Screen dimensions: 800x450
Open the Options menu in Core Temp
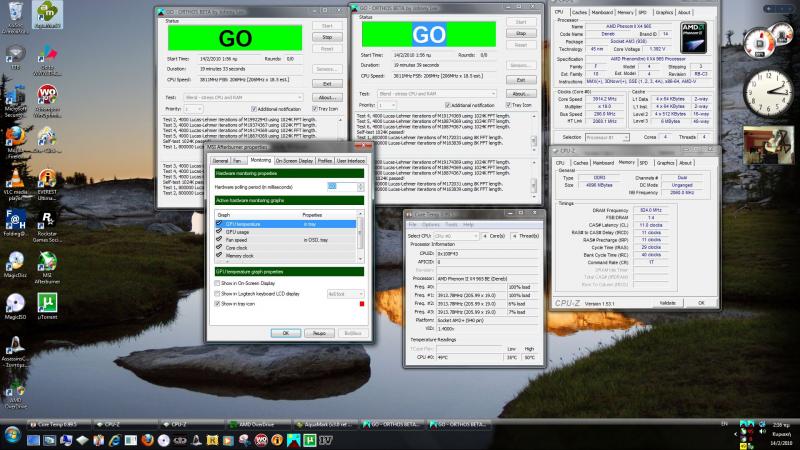point(431,224)
